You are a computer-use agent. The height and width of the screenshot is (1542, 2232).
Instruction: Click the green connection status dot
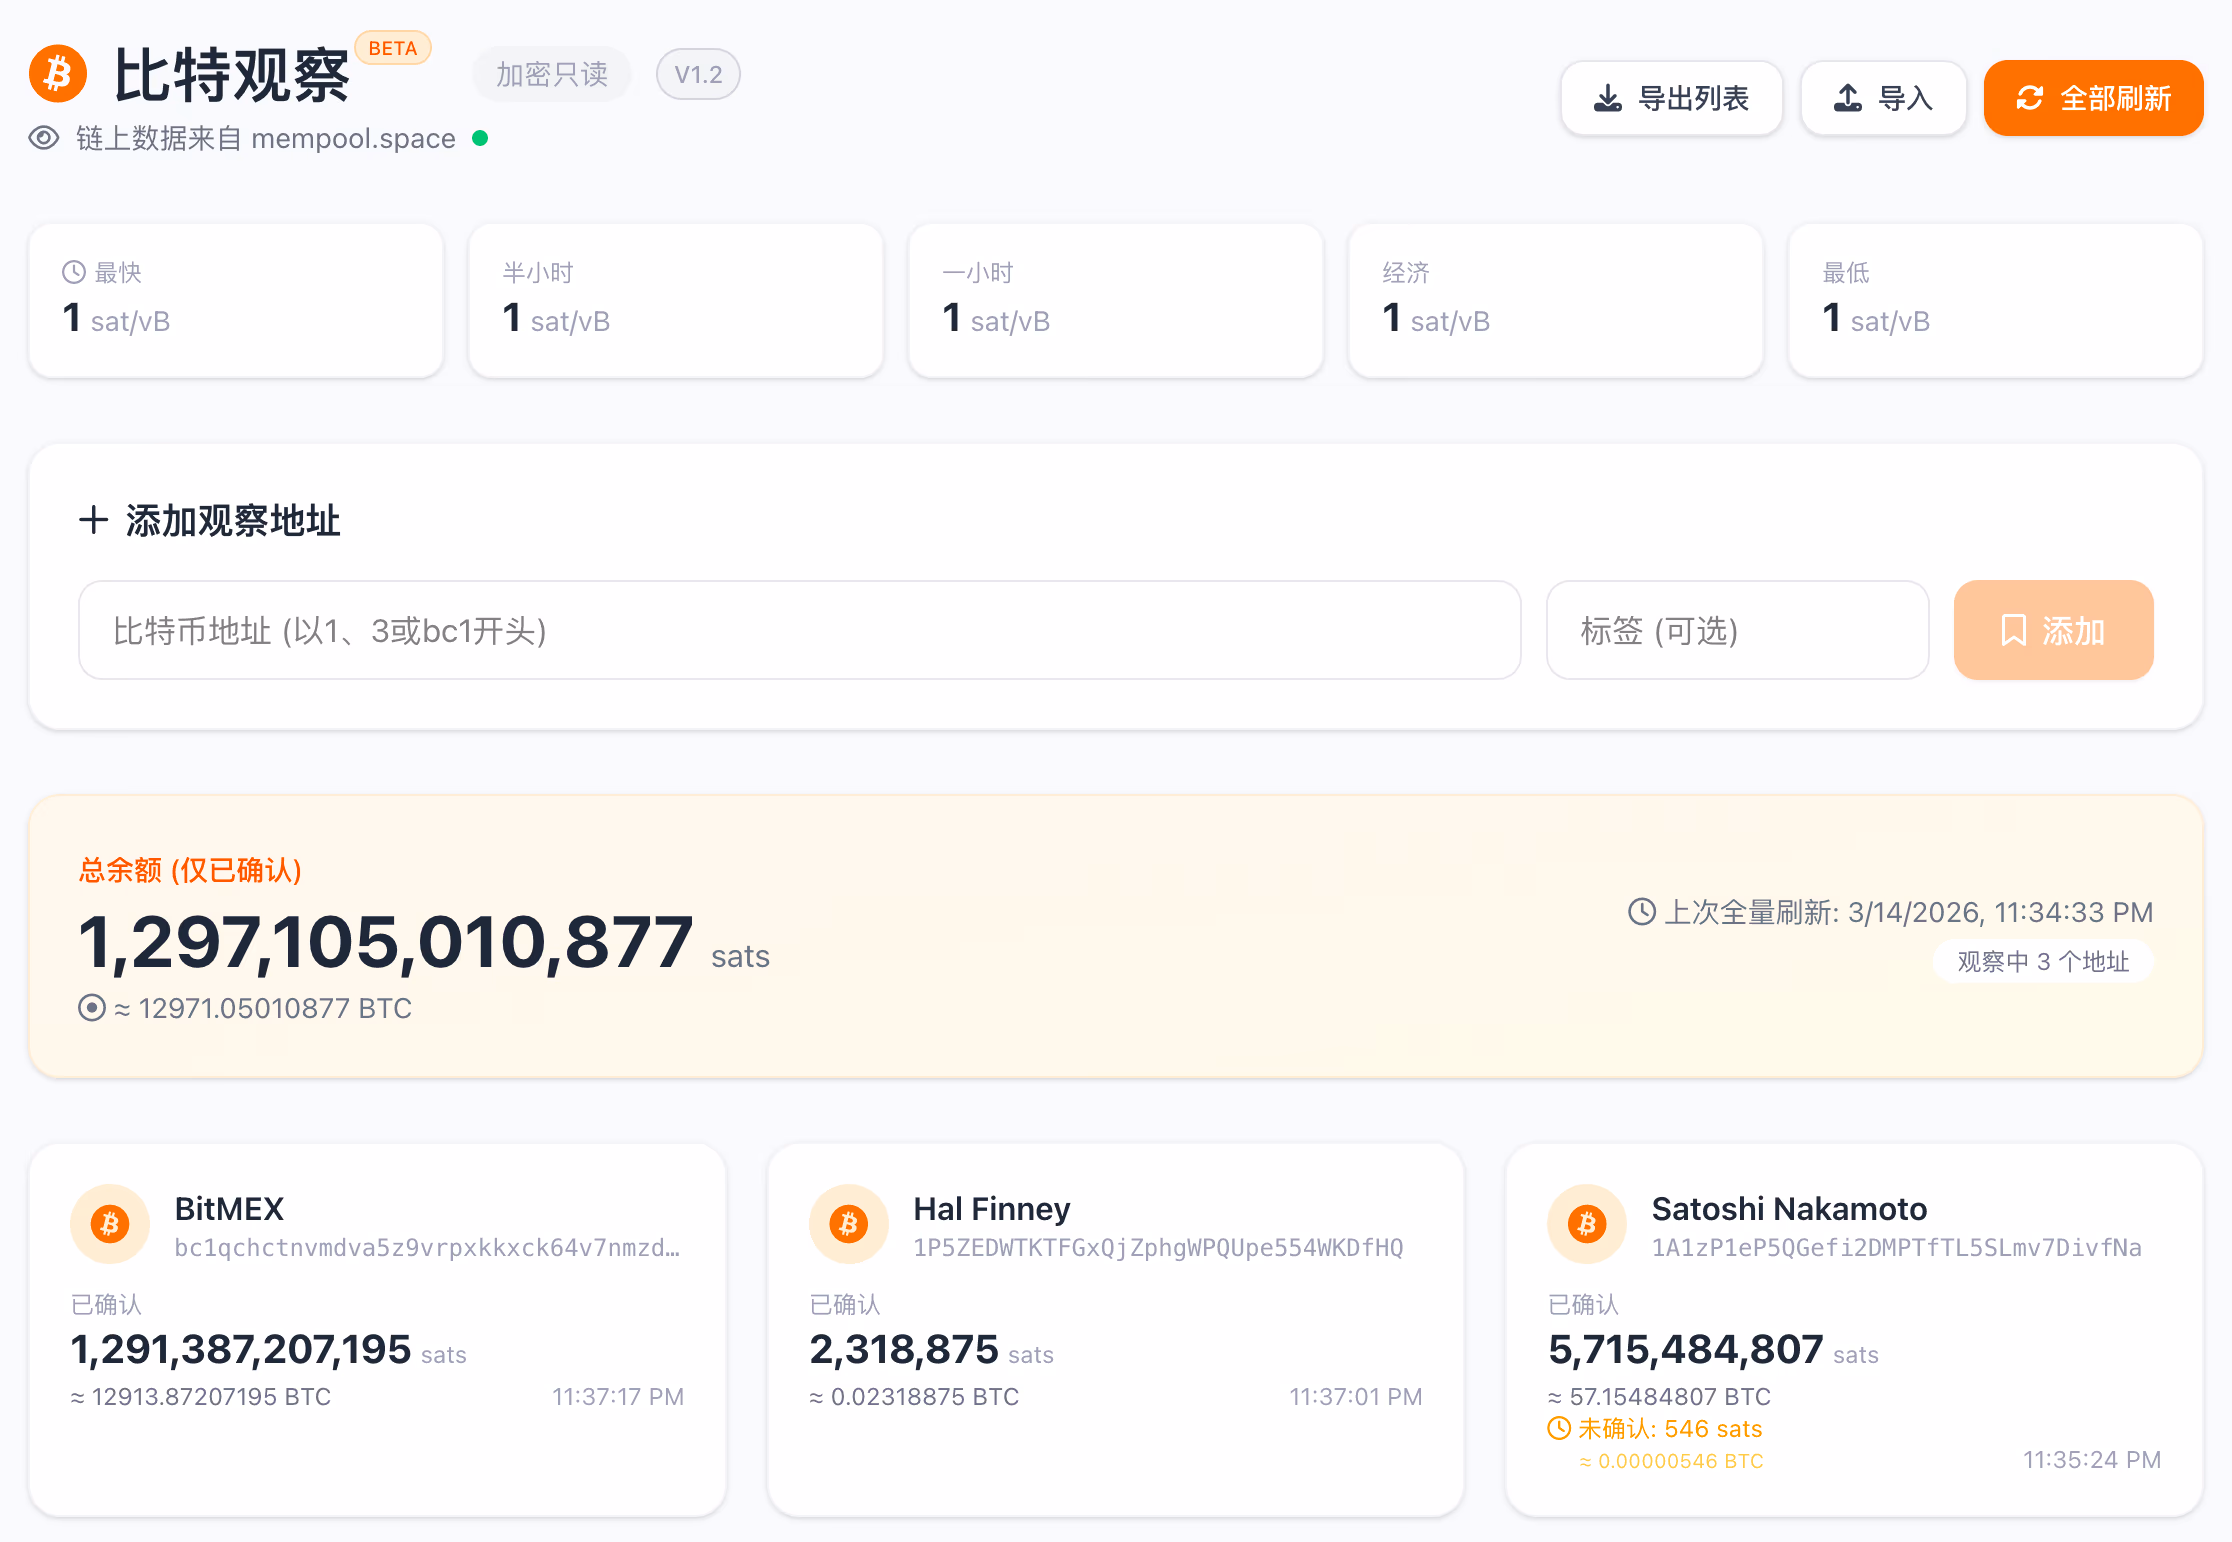point(480,138)
